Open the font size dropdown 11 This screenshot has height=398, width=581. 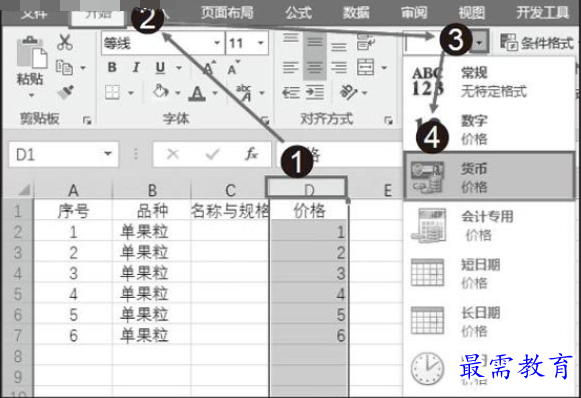[x=261, y=43]
